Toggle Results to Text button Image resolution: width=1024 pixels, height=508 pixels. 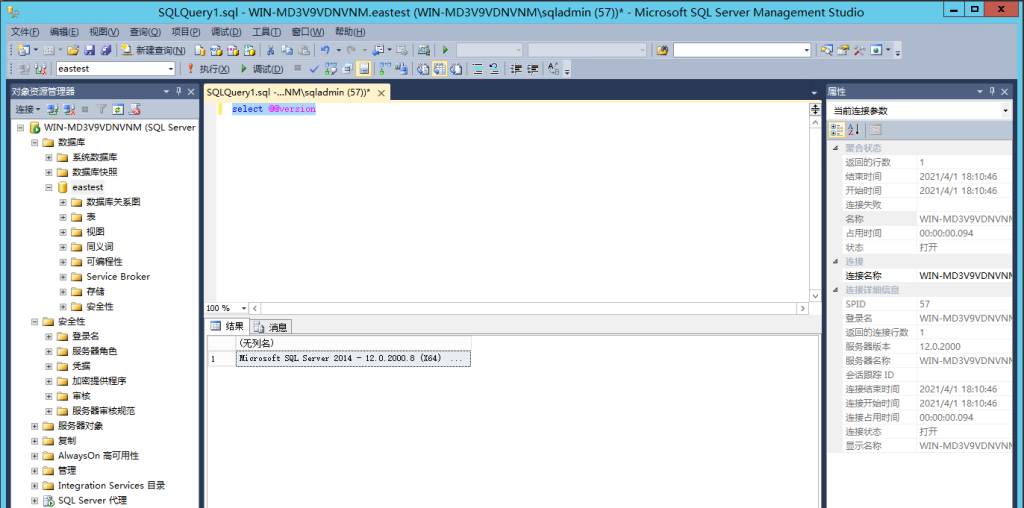click(x=423, y=69)
